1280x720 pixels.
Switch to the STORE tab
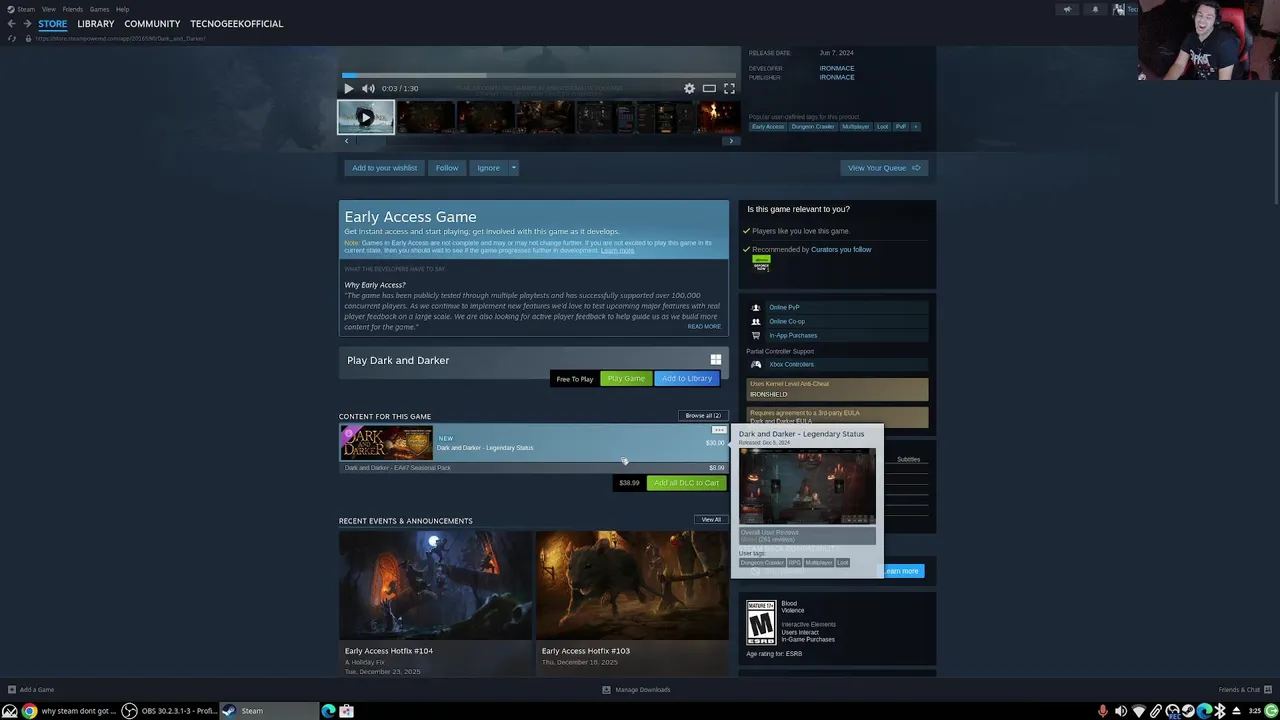[53, 24]
